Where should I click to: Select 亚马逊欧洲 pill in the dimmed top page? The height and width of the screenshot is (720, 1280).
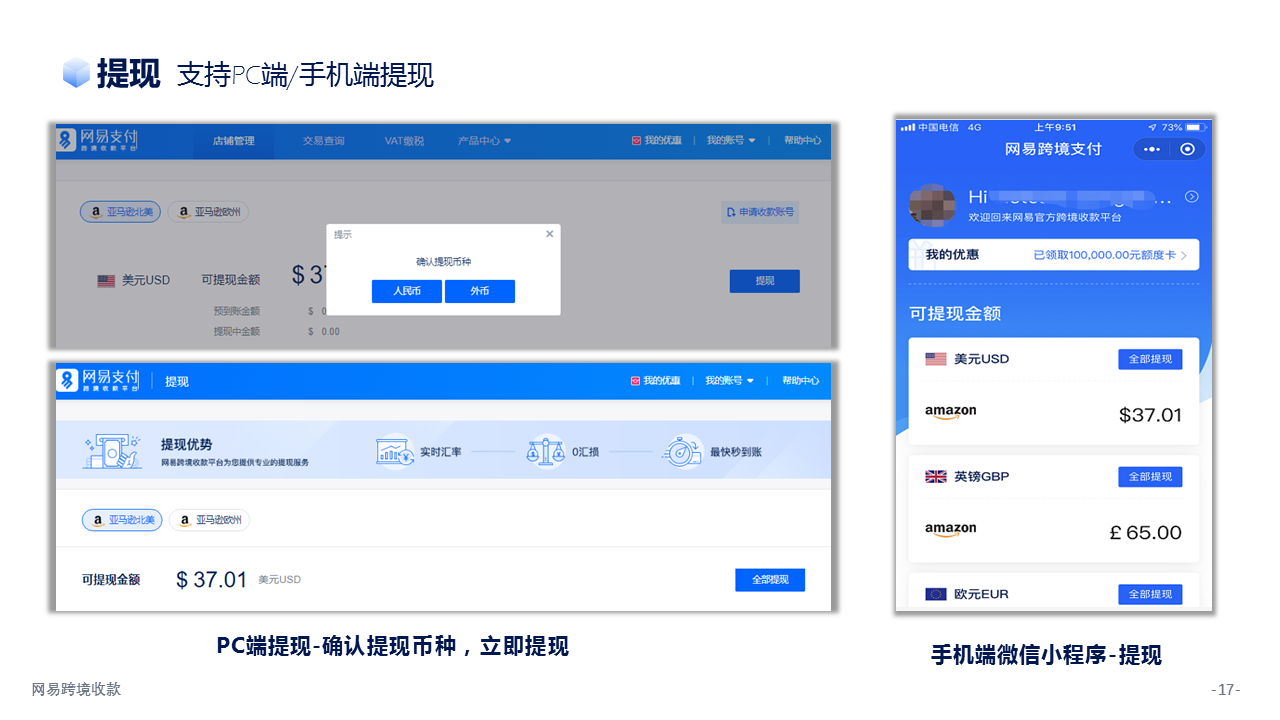(208, 212)
